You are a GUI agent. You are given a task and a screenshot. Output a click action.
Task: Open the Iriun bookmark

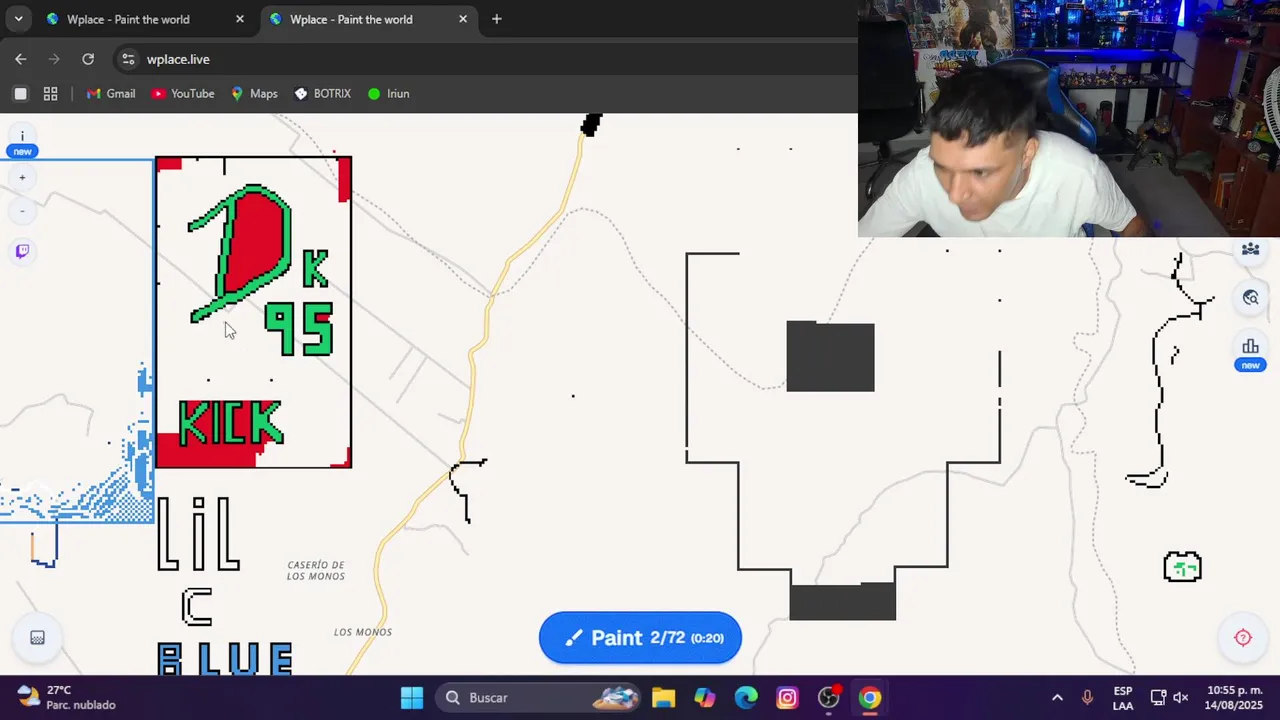pyautogui.click(x=388, y=93)
